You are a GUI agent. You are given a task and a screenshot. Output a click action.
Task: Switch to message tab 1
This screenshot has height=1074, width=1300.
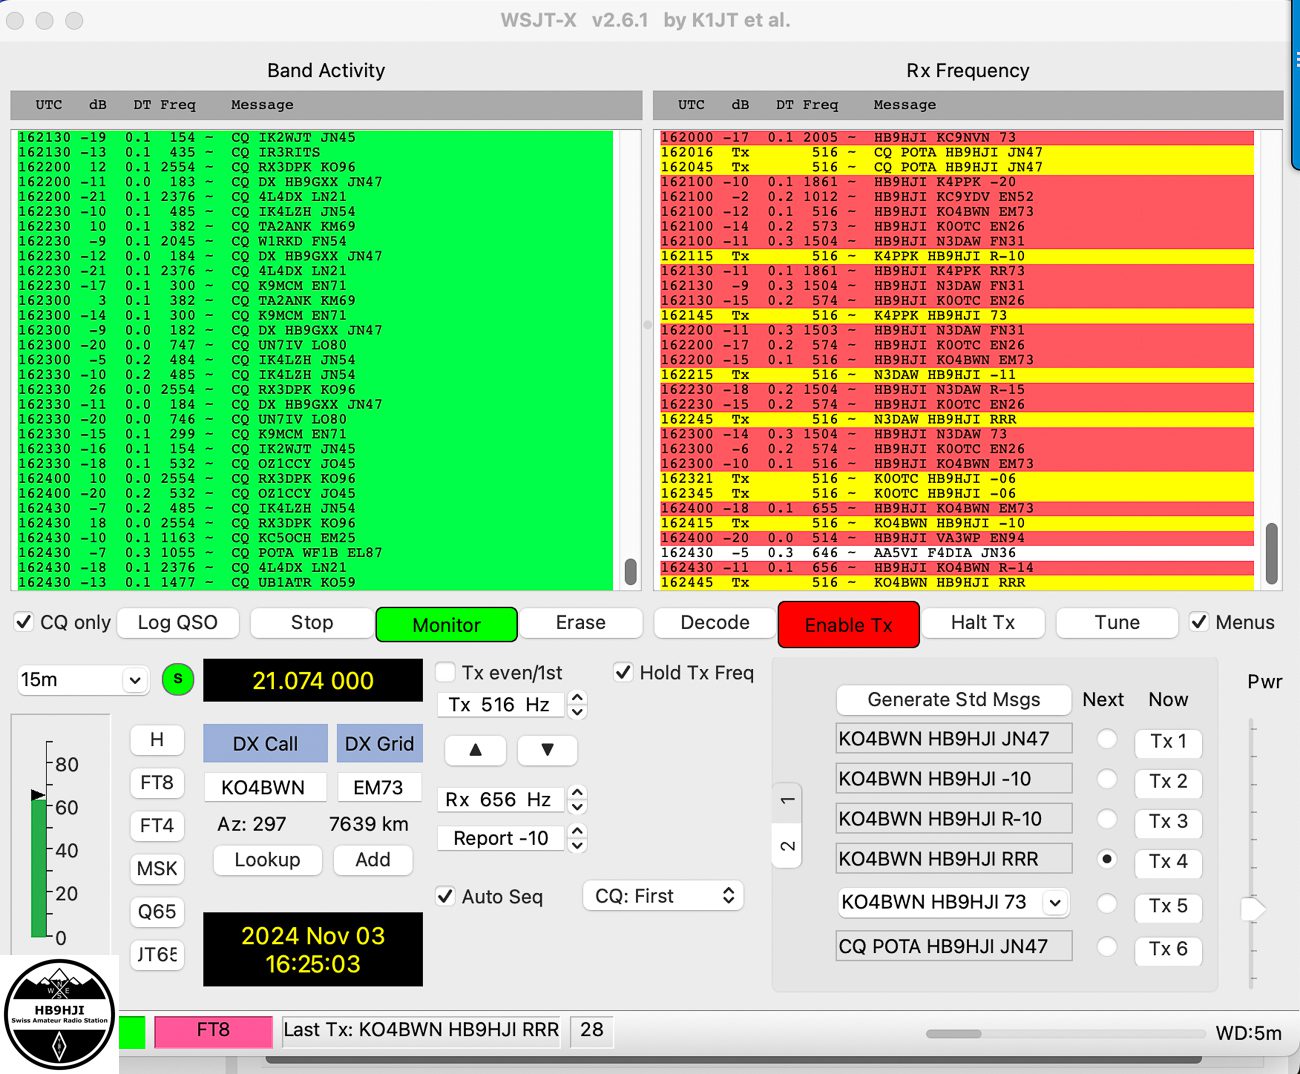[x=788, y=801]
